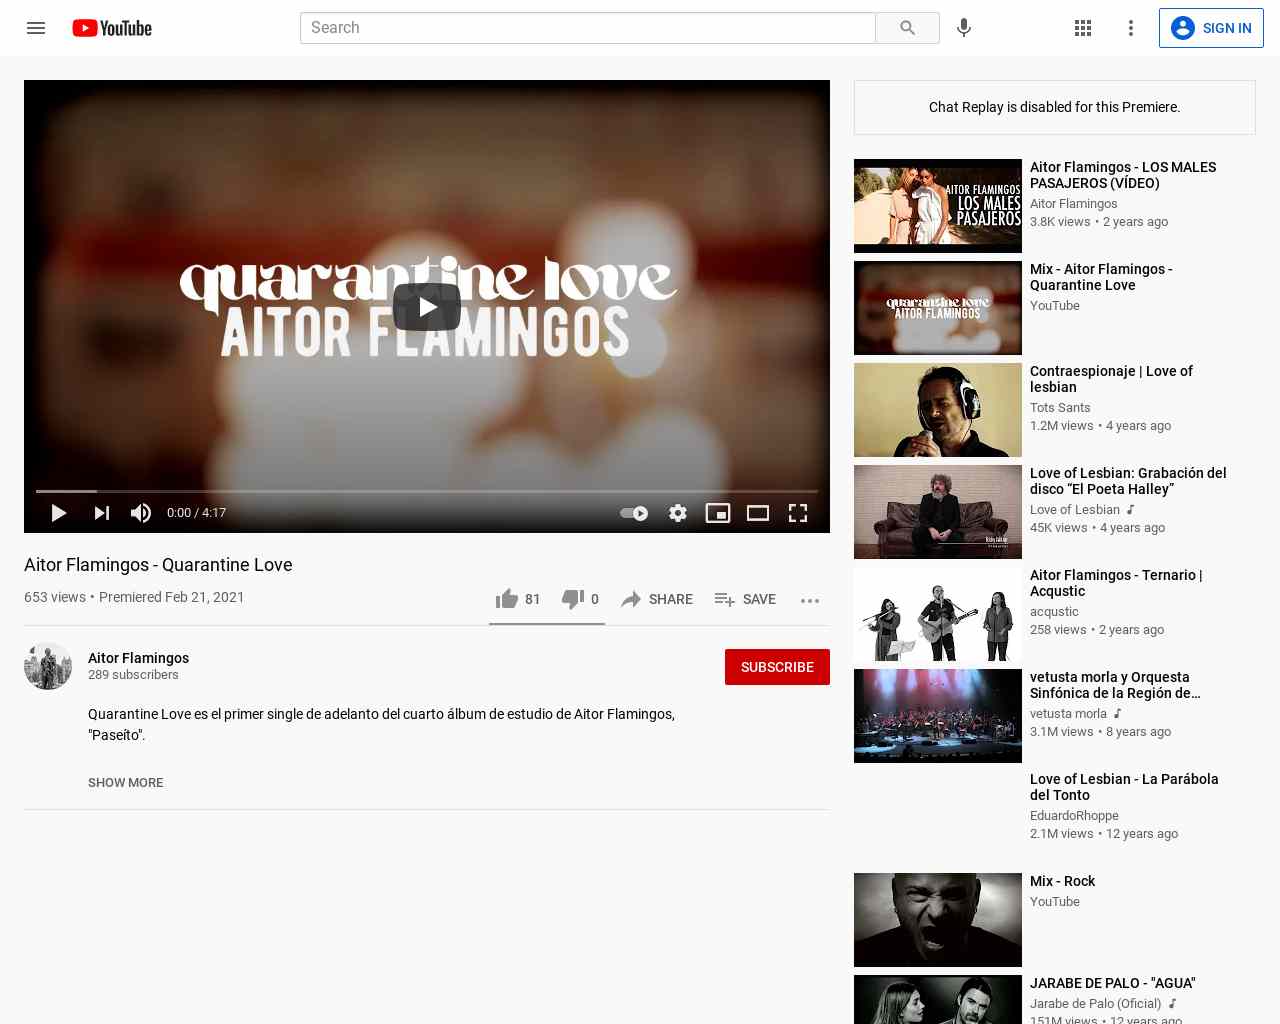Visit acqustic channel name
1280x1024 pixels.
[x=1054, y=612]
